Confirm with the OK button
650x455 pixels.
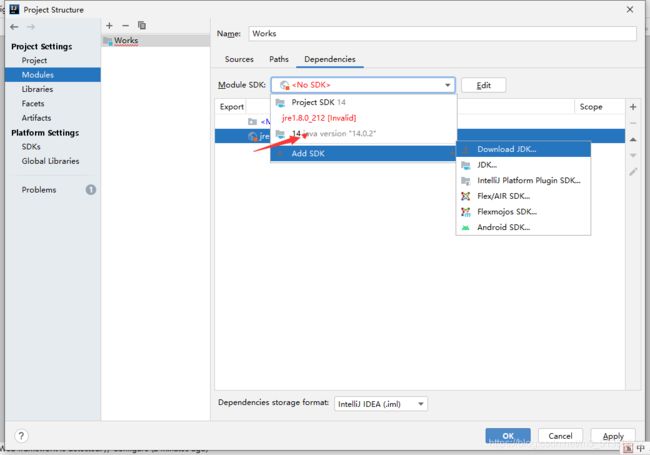point(508,436)
